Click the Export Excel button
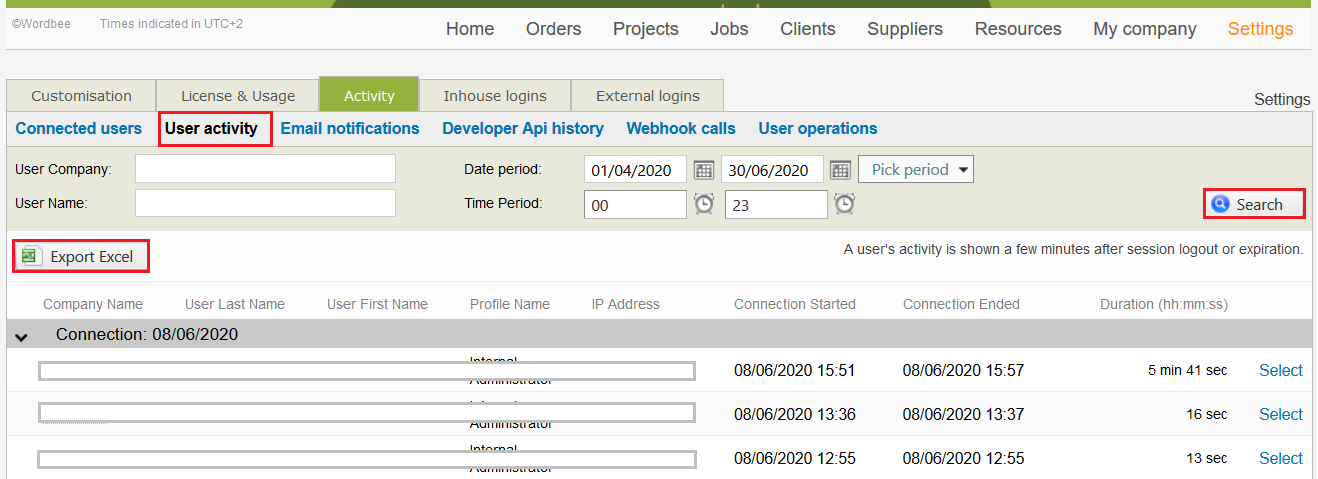Viewport: 1318px width, 479px height. [80, 257]
